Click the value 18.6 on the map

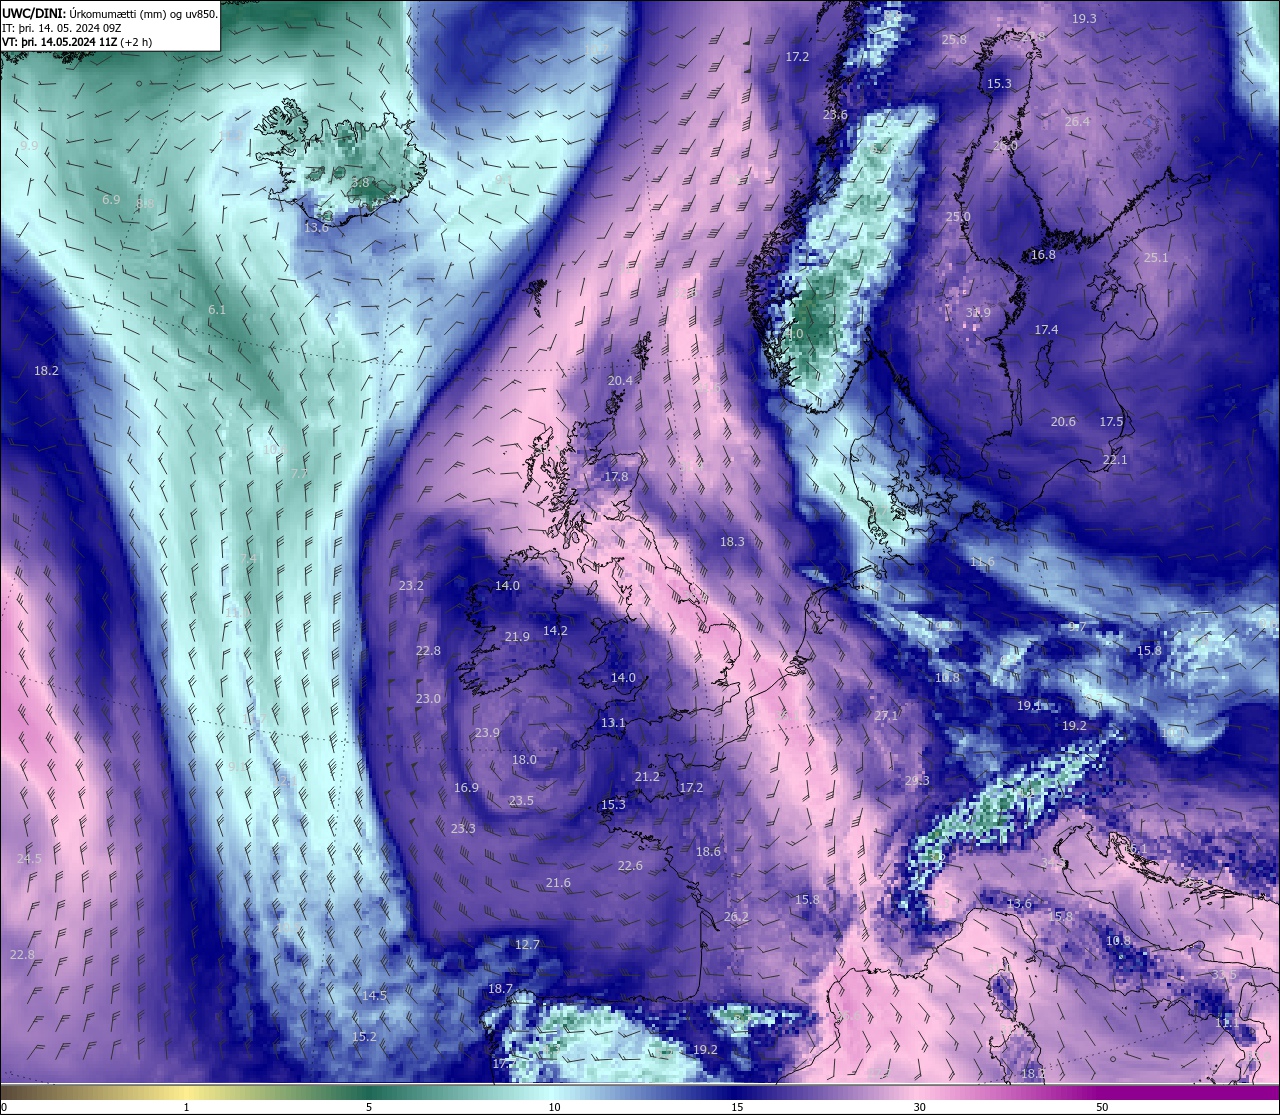(708, 852)
